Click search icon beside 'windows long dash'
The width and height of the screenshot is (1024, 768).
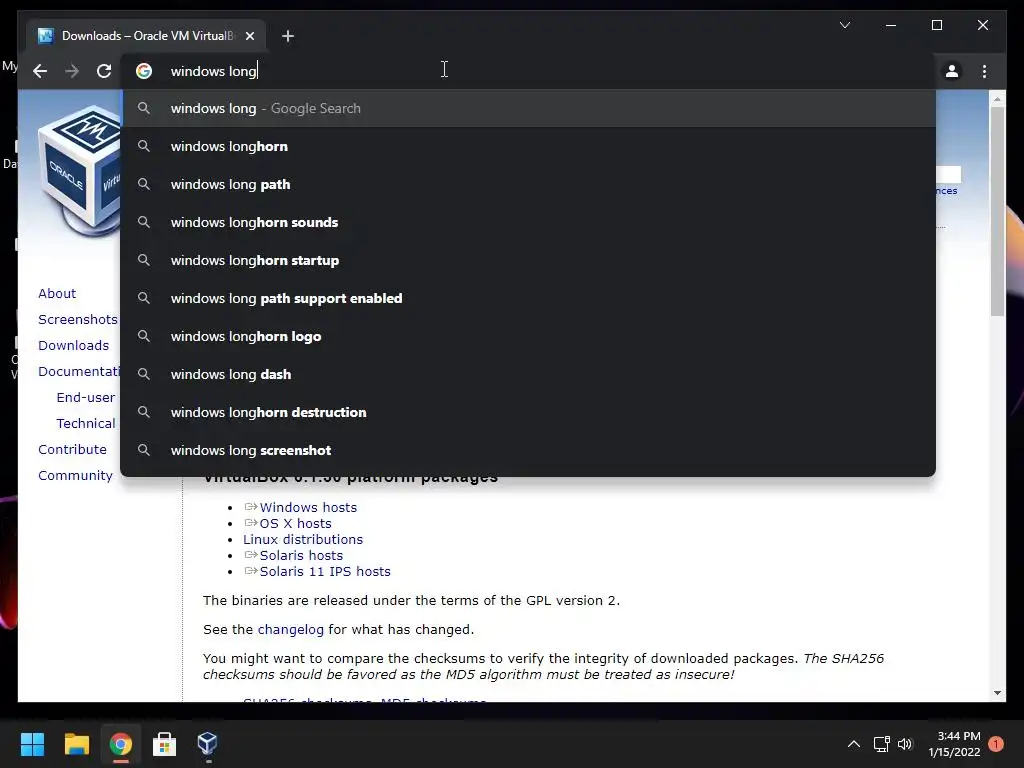click(x=144, y=374)
